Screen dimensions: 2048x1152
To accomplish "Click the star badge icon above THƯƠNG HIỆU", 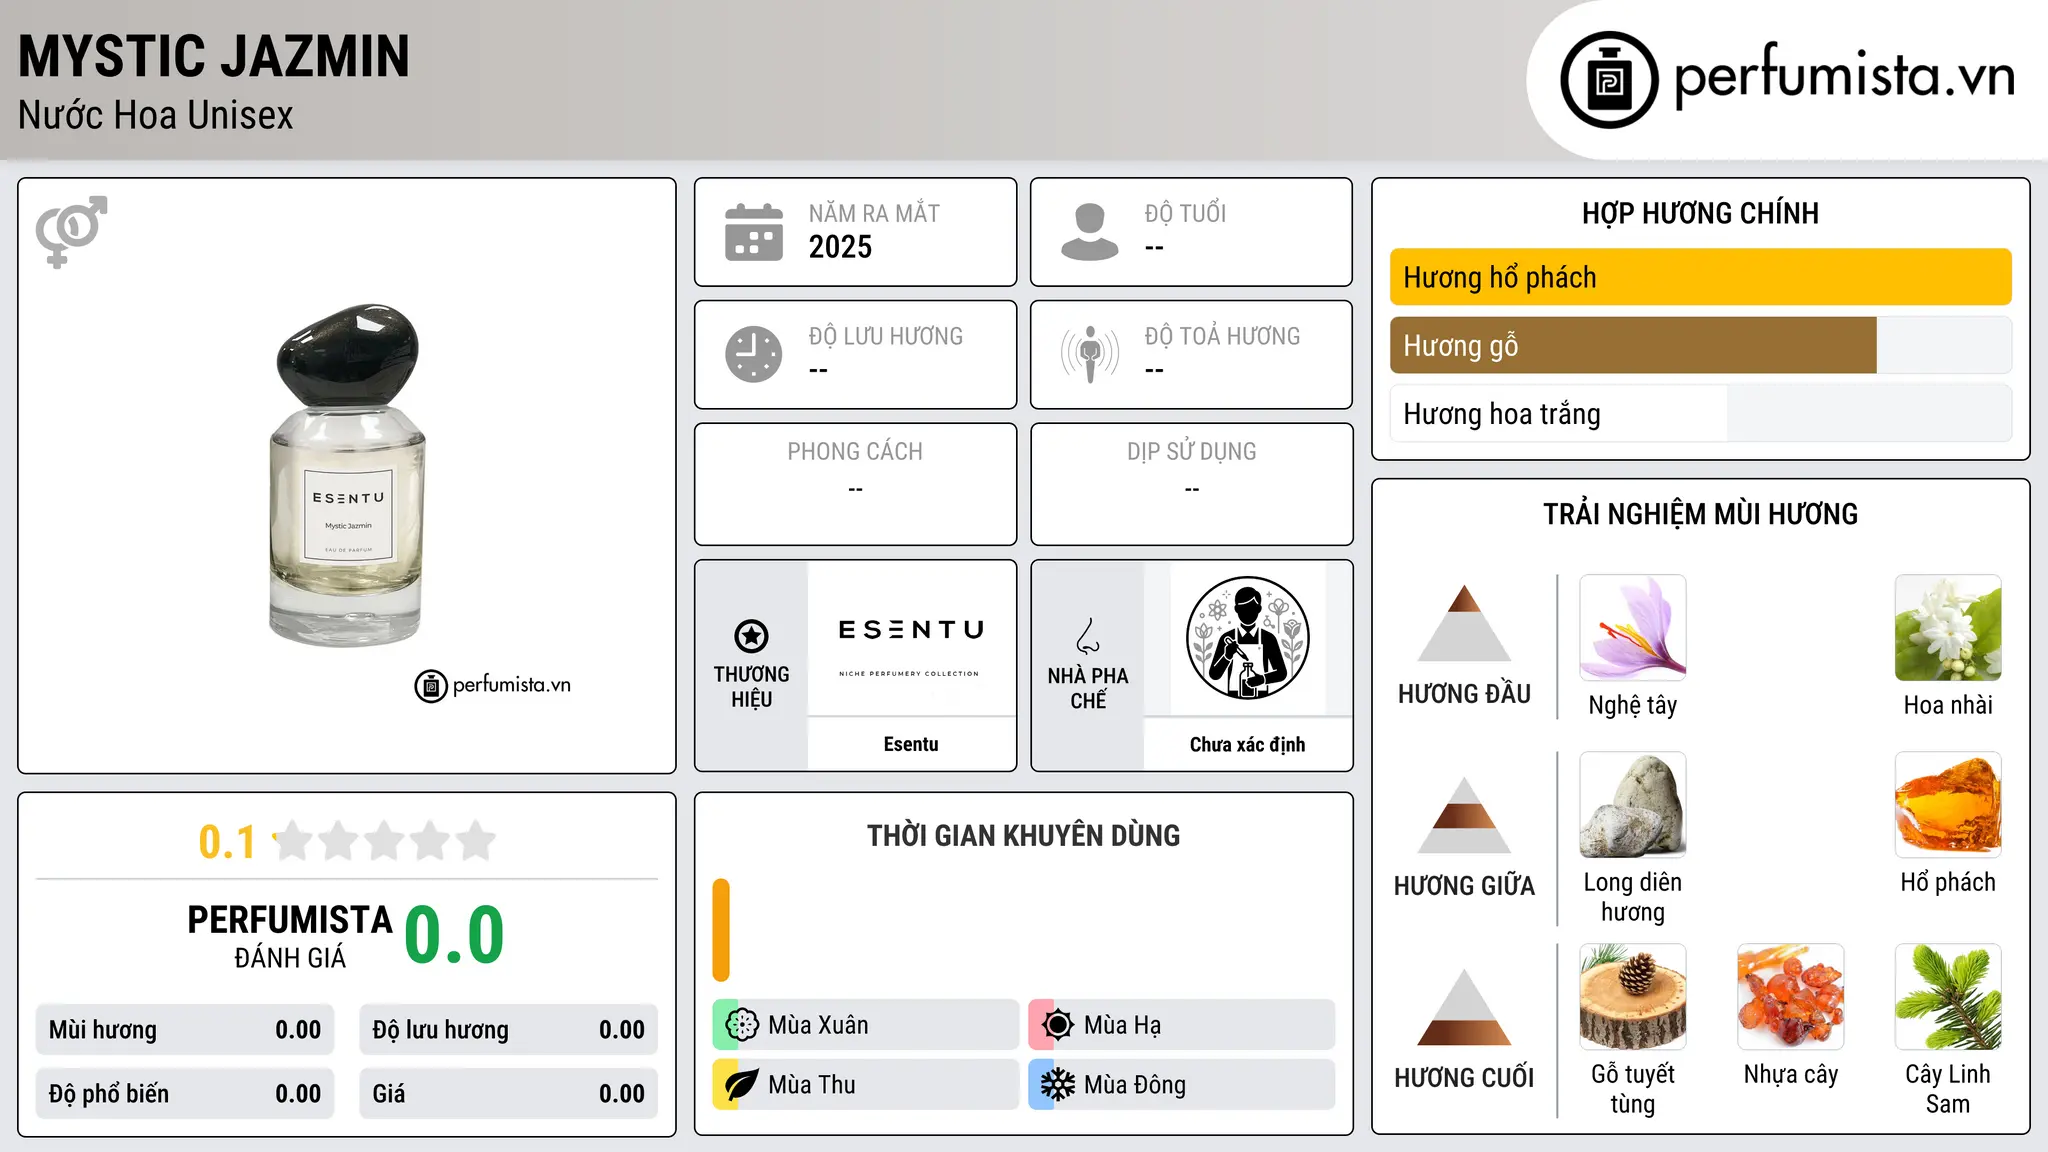I will tap(751, 636).
